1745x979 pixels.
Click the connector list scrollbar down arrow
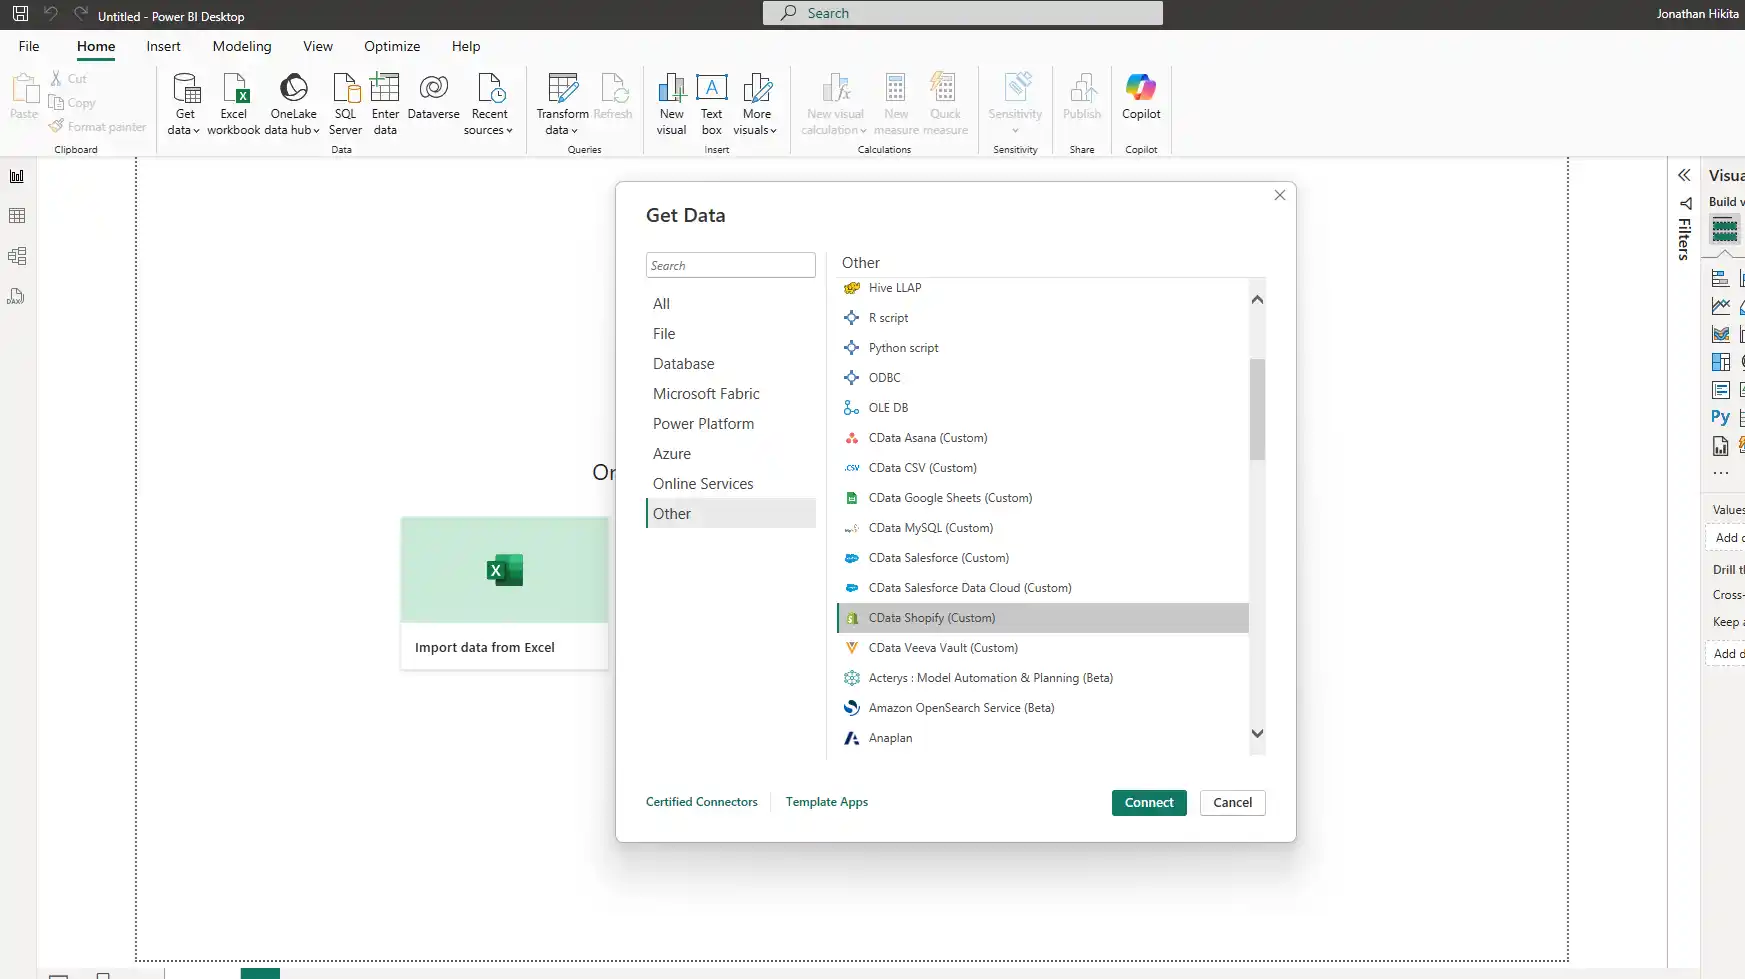(x=1257, y=734)
